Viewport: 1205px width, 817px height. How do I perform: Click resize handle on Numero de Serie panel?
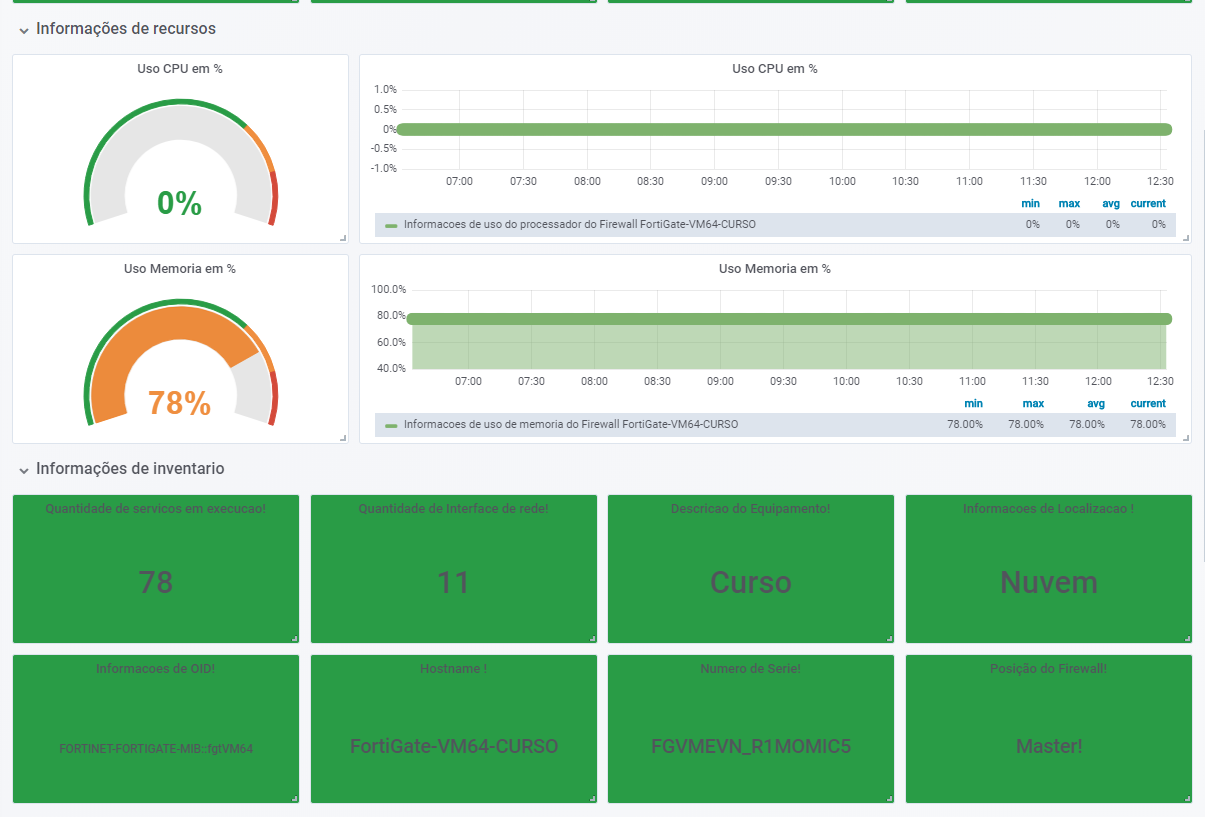click(889, 798)
